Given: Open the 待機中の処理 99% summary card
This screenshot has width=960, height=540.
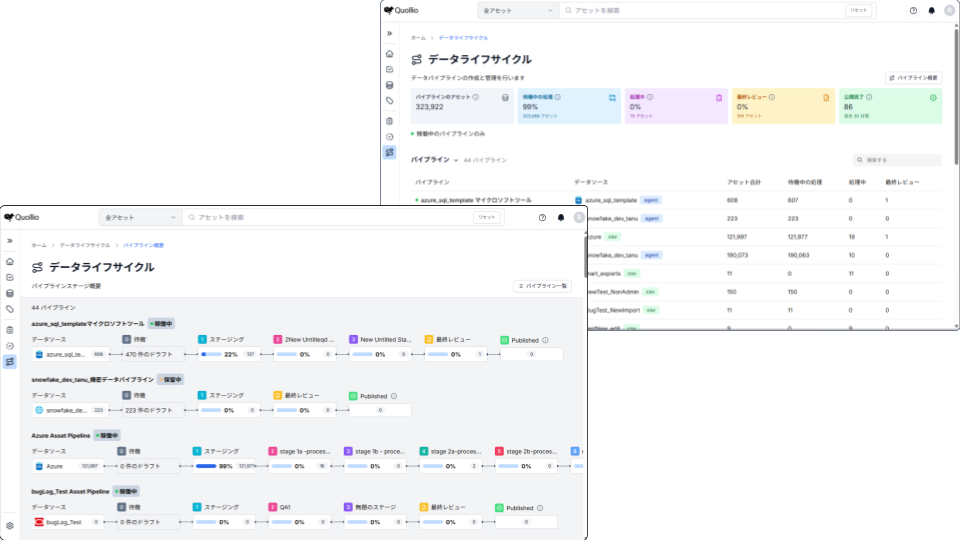Looking at the screenshot, I should 569,106.
